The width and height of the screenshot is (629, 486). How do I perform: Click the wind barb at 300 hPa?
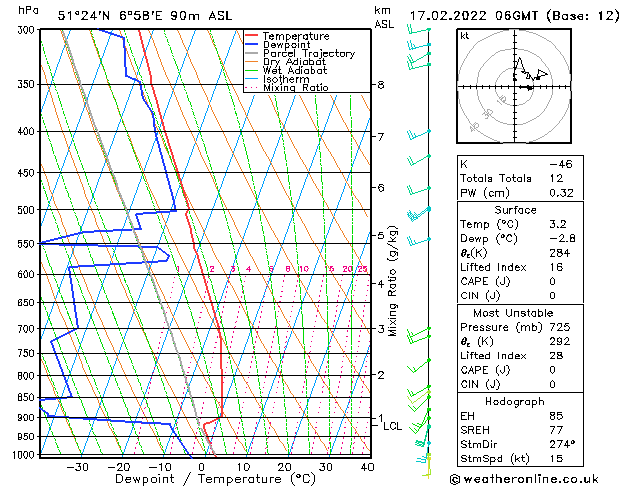click(x=419, y=30)
